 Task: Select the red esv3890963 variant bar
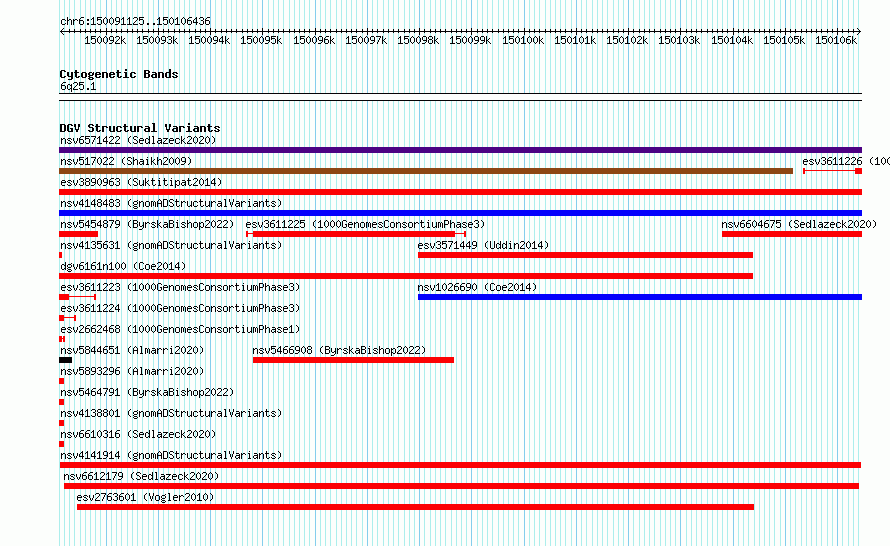pyautogui.click(x=460, y=192)
